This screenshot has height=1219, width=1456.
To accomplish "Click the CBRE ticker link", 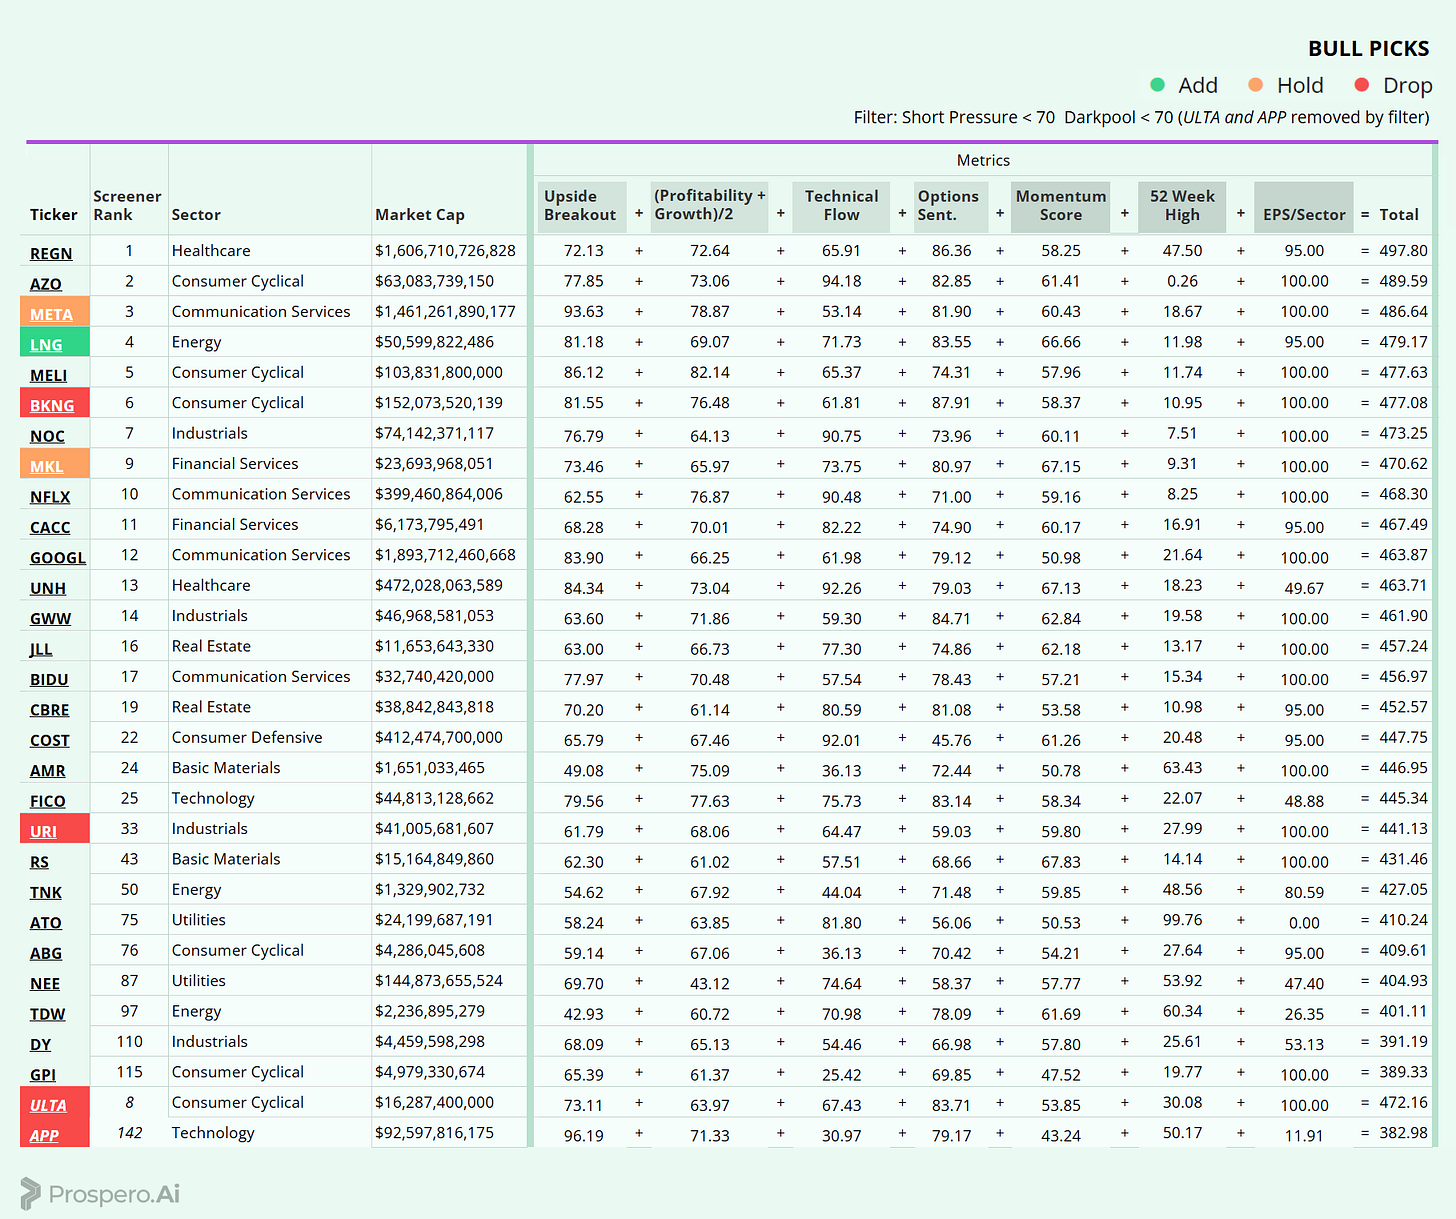I will click(50, 709).
